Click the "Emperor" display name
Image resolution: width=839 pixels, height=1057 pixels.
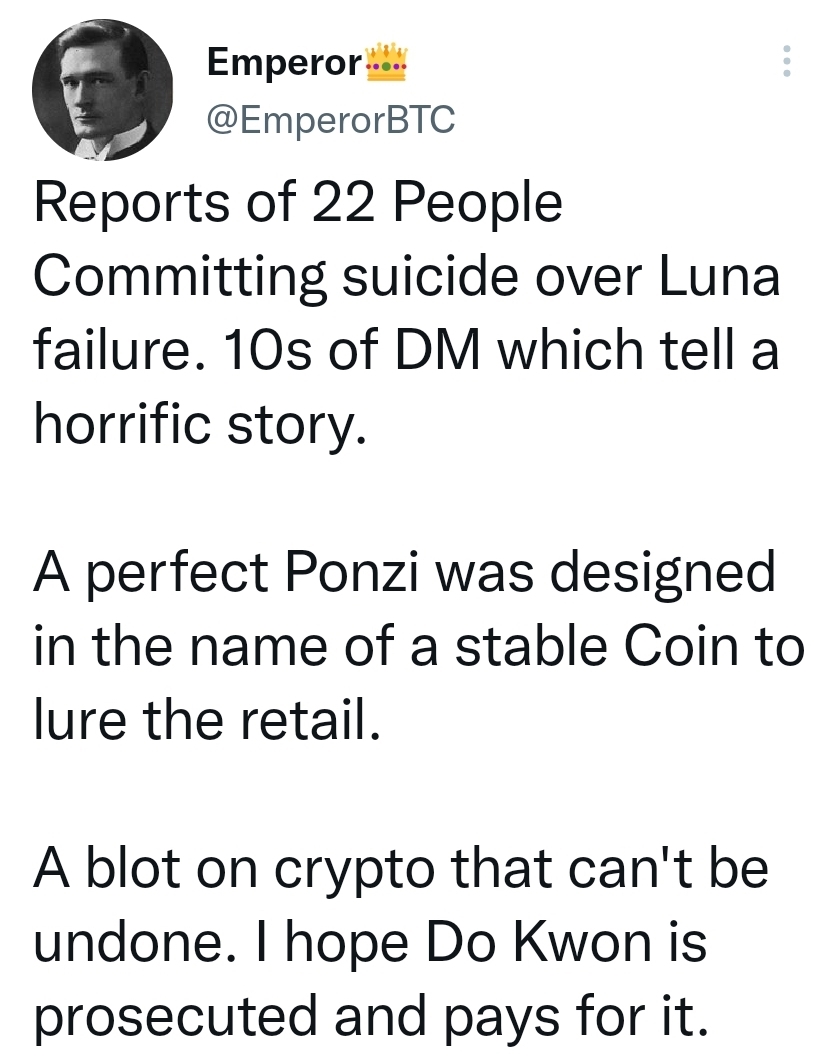(x=284, y=63)
